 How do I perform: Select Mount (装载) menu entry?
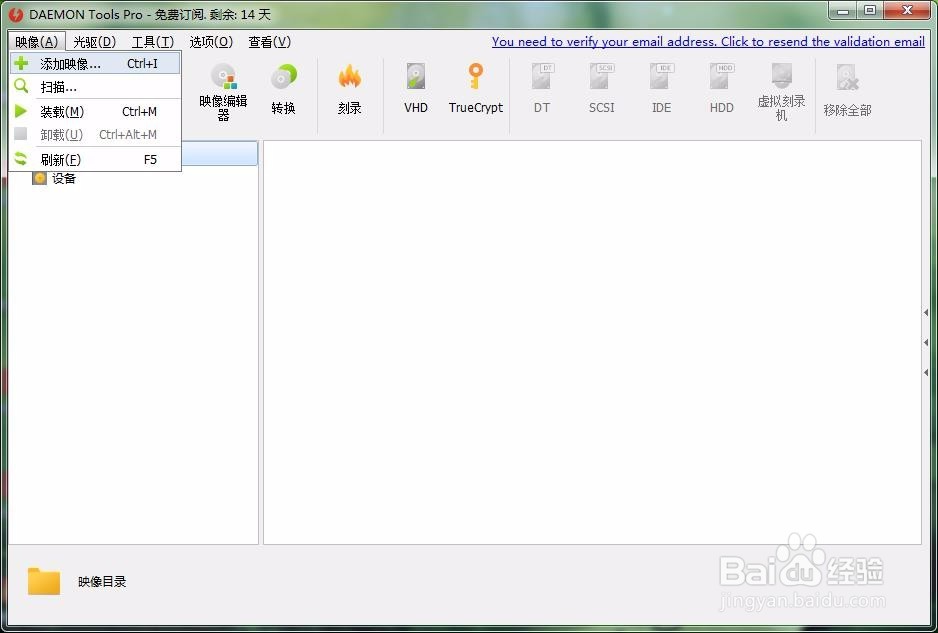96,112
